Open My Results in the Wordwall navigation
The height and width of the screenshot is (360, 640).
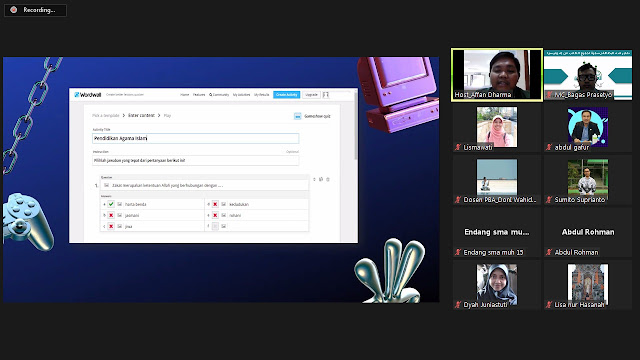click(x=262, y=95)
